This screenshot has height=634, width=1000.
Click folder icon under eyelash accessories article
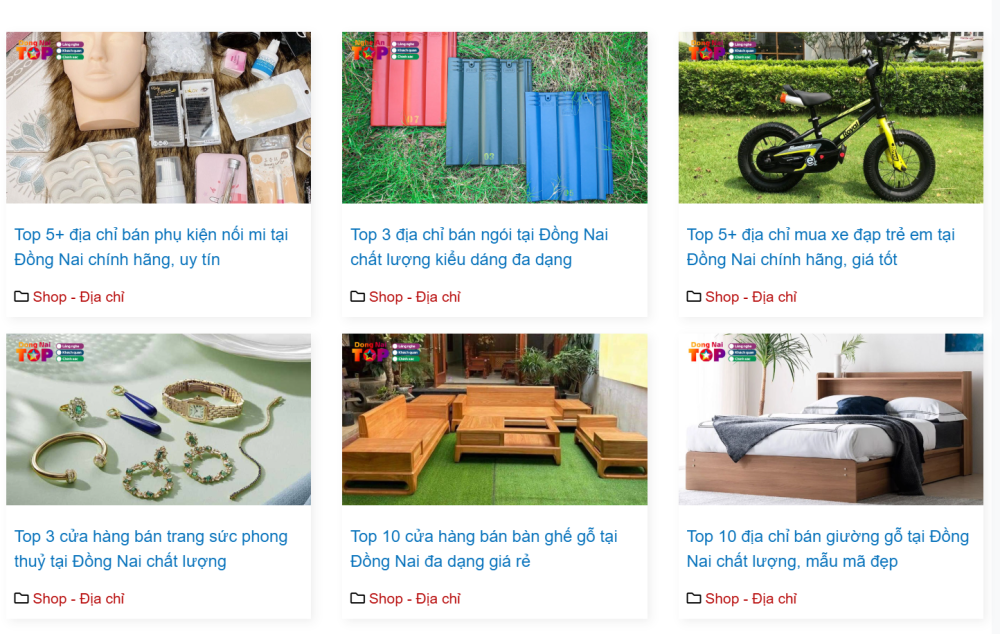22,297
